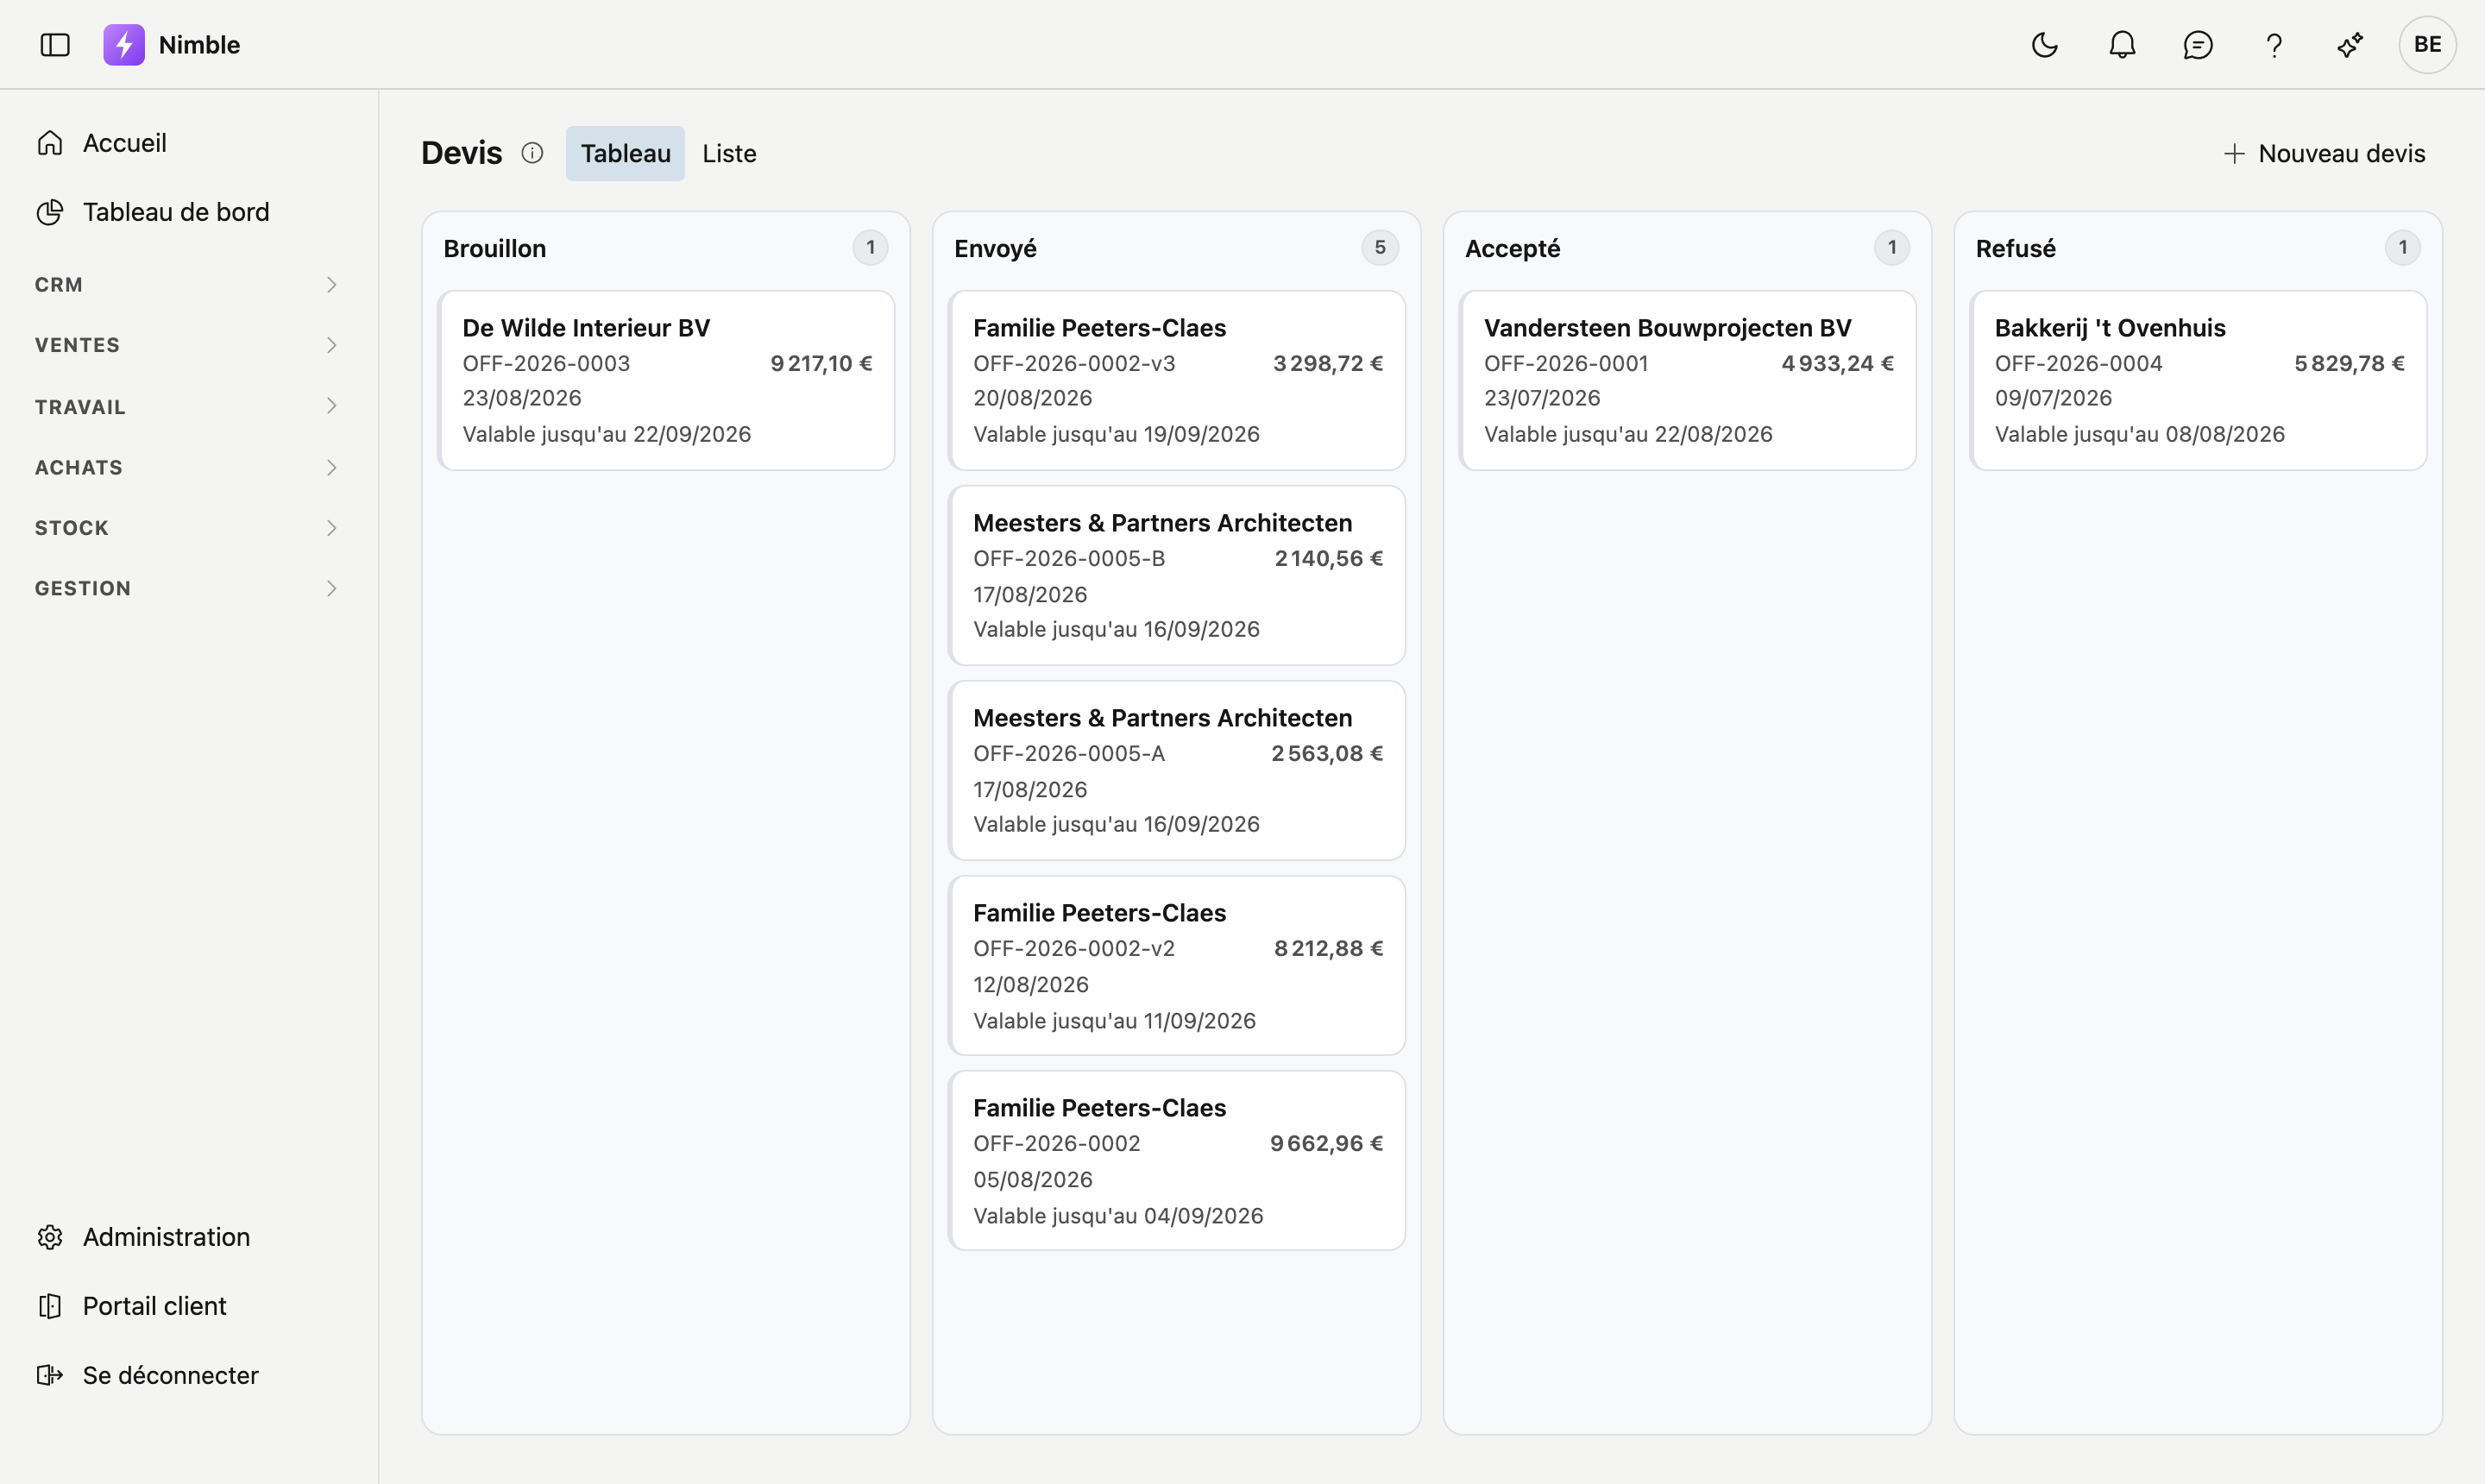Click the Accepté count badge

(x=1892, y=247)
